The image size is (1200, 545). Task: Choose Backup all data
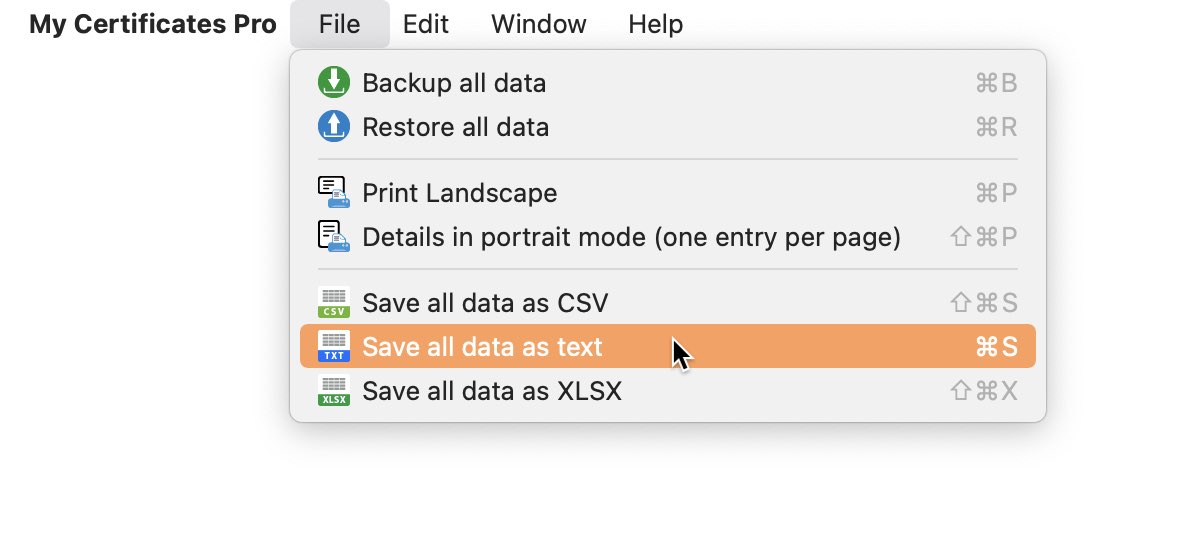(668, 83)
